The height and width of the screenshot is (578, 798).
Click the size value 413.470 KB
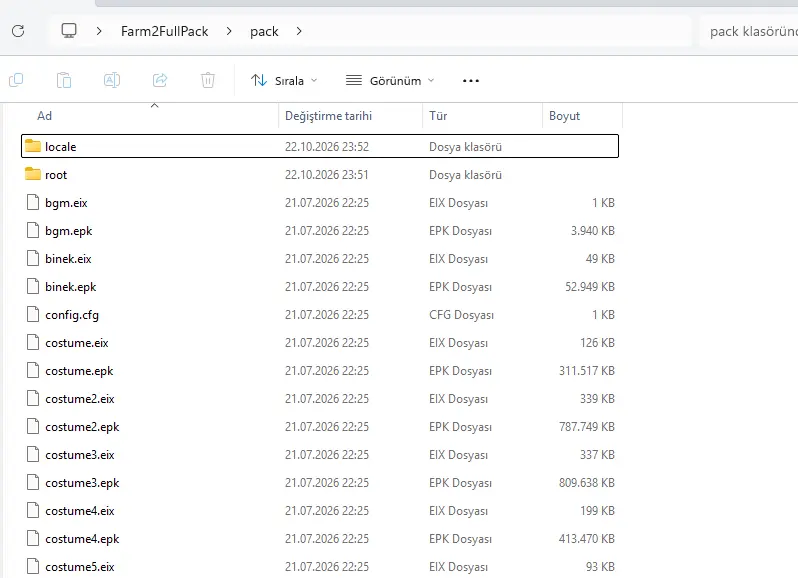[587, 538]
